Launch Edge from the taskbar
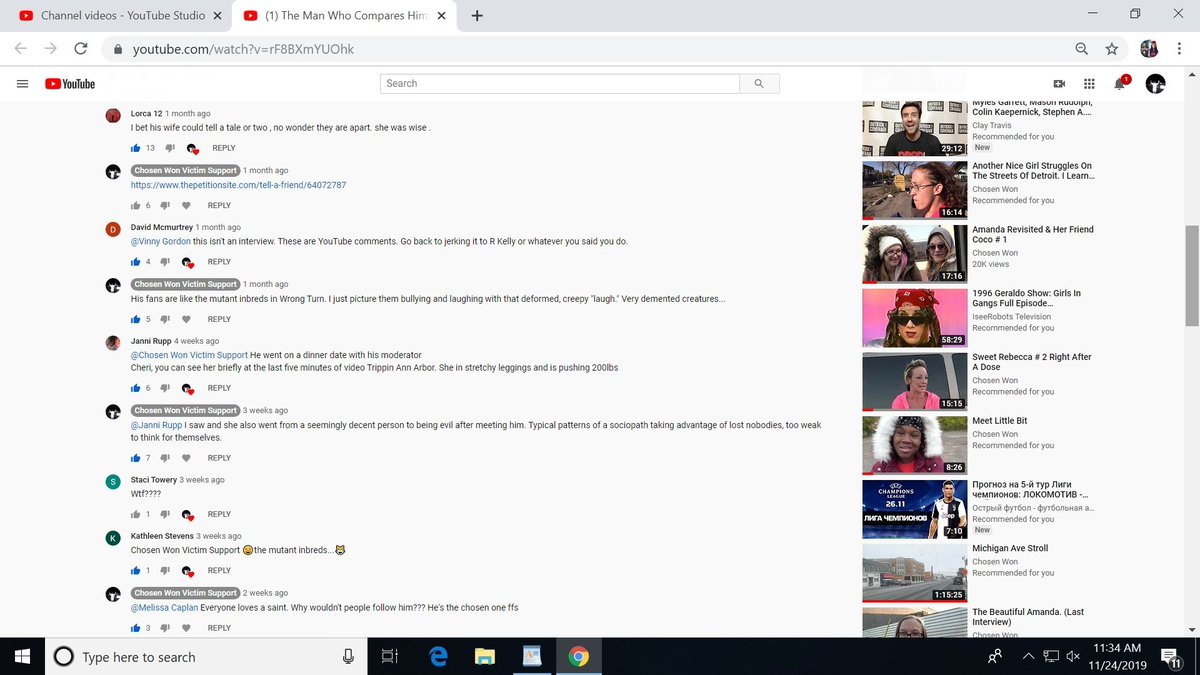 pyautogui.click(x=438, y=656)
